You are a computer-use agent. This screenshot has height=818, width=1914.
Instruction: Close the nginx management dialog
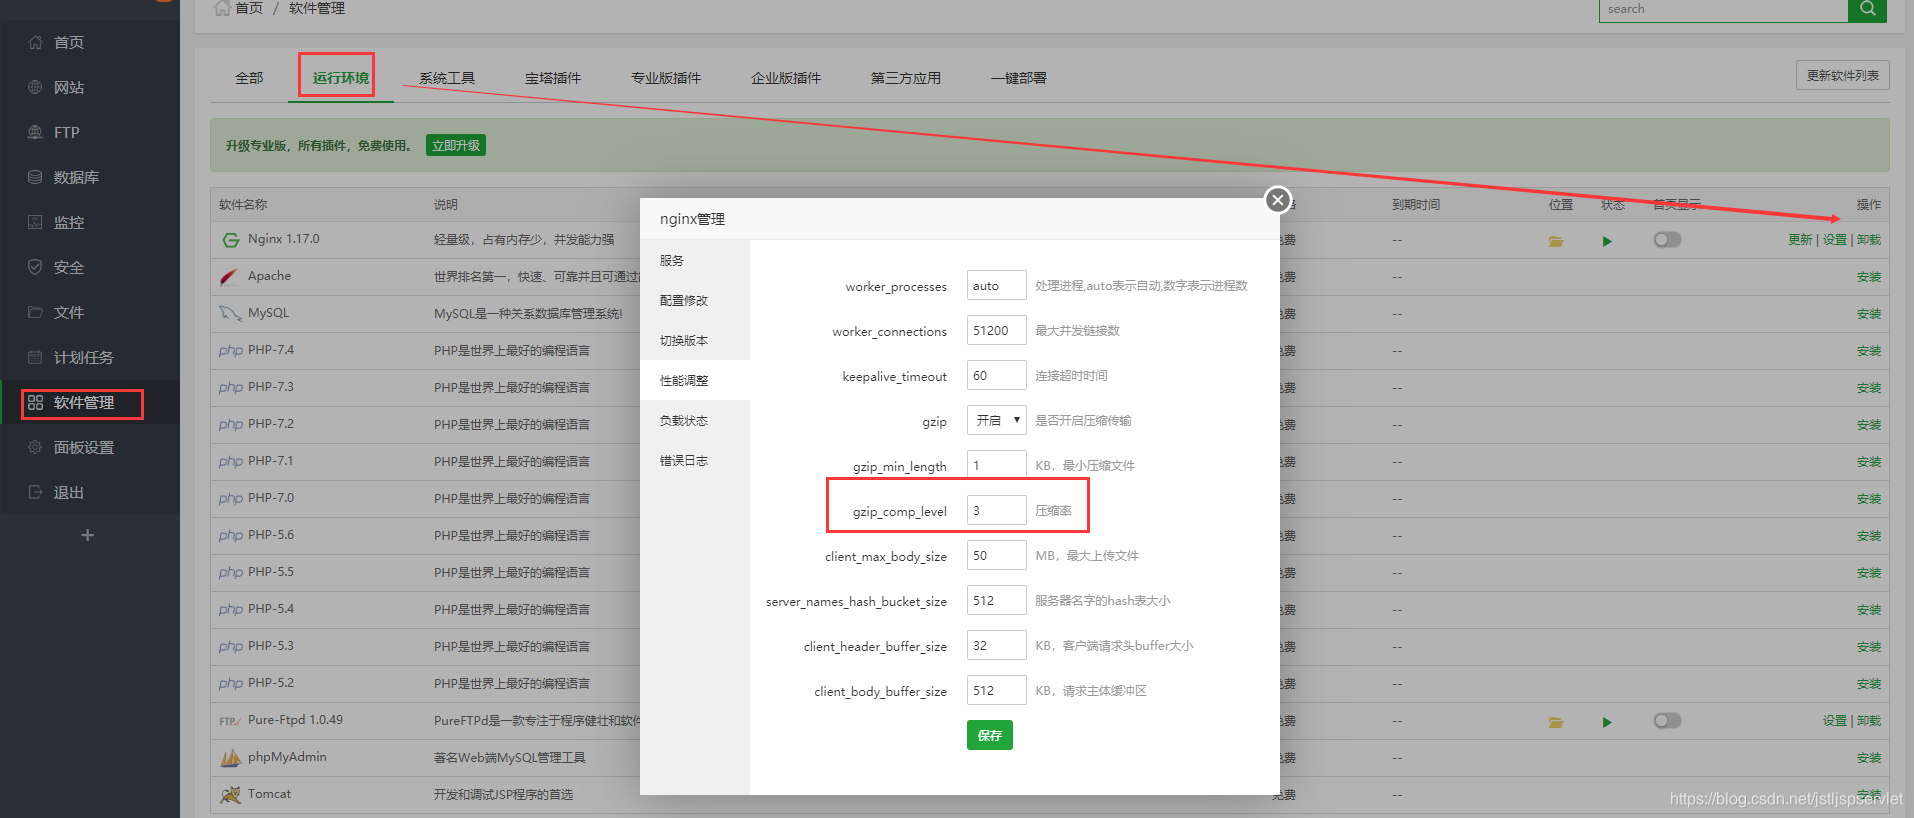(1277, 200)
